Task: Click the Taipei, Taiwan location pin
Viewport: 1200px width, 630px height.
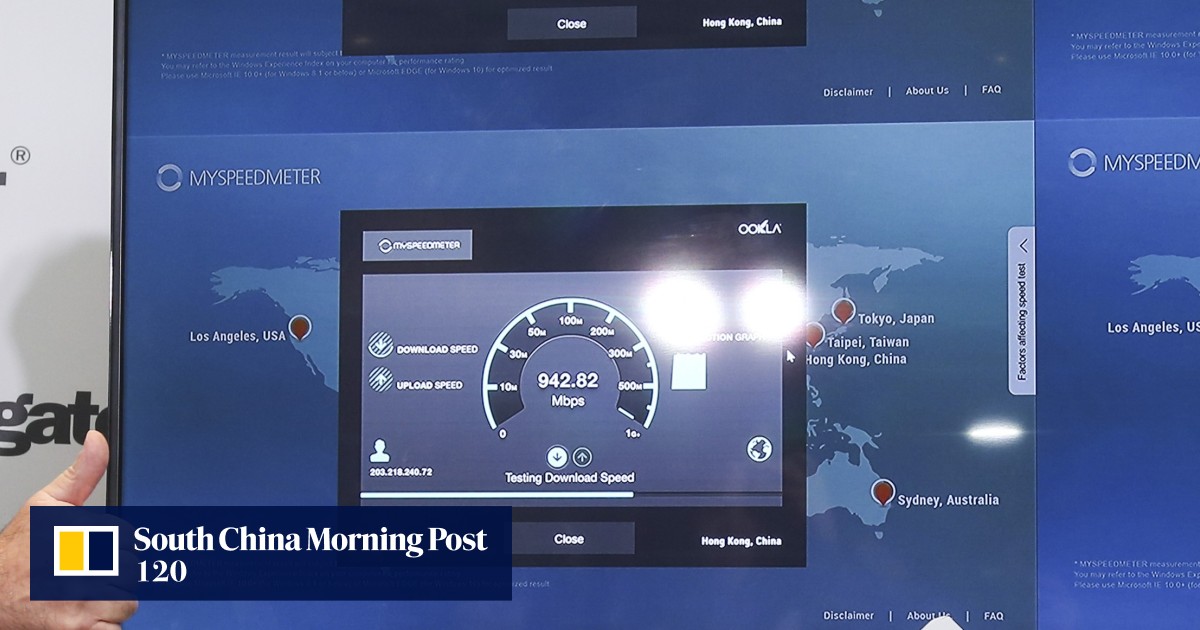Action: click(x=814, y=334)
